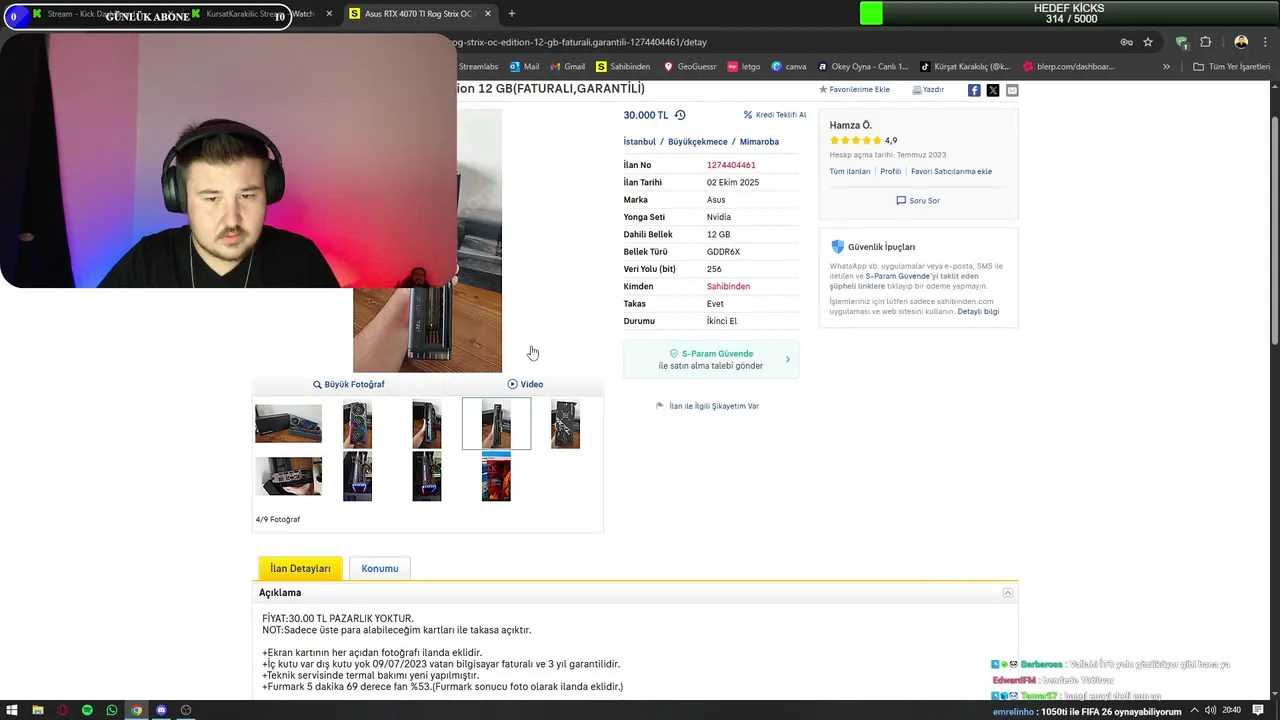The image size is (1280, 720).
Task: Open blerp.com dashboard bookmark
Action: (1067, 67)
